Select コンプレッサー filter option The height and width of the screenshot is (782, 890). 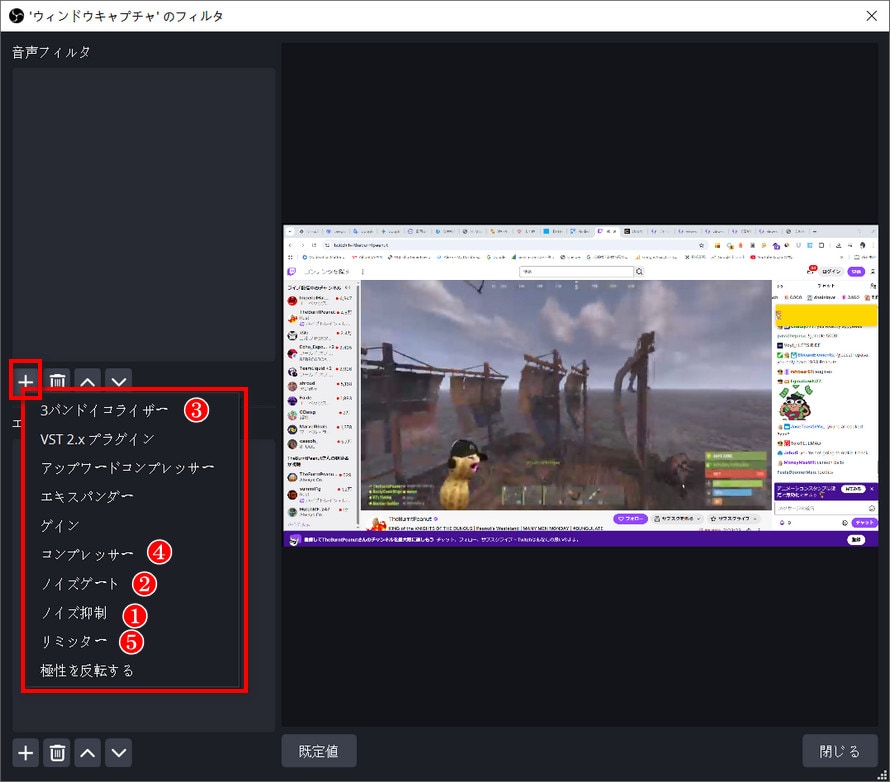click(87, 554)
